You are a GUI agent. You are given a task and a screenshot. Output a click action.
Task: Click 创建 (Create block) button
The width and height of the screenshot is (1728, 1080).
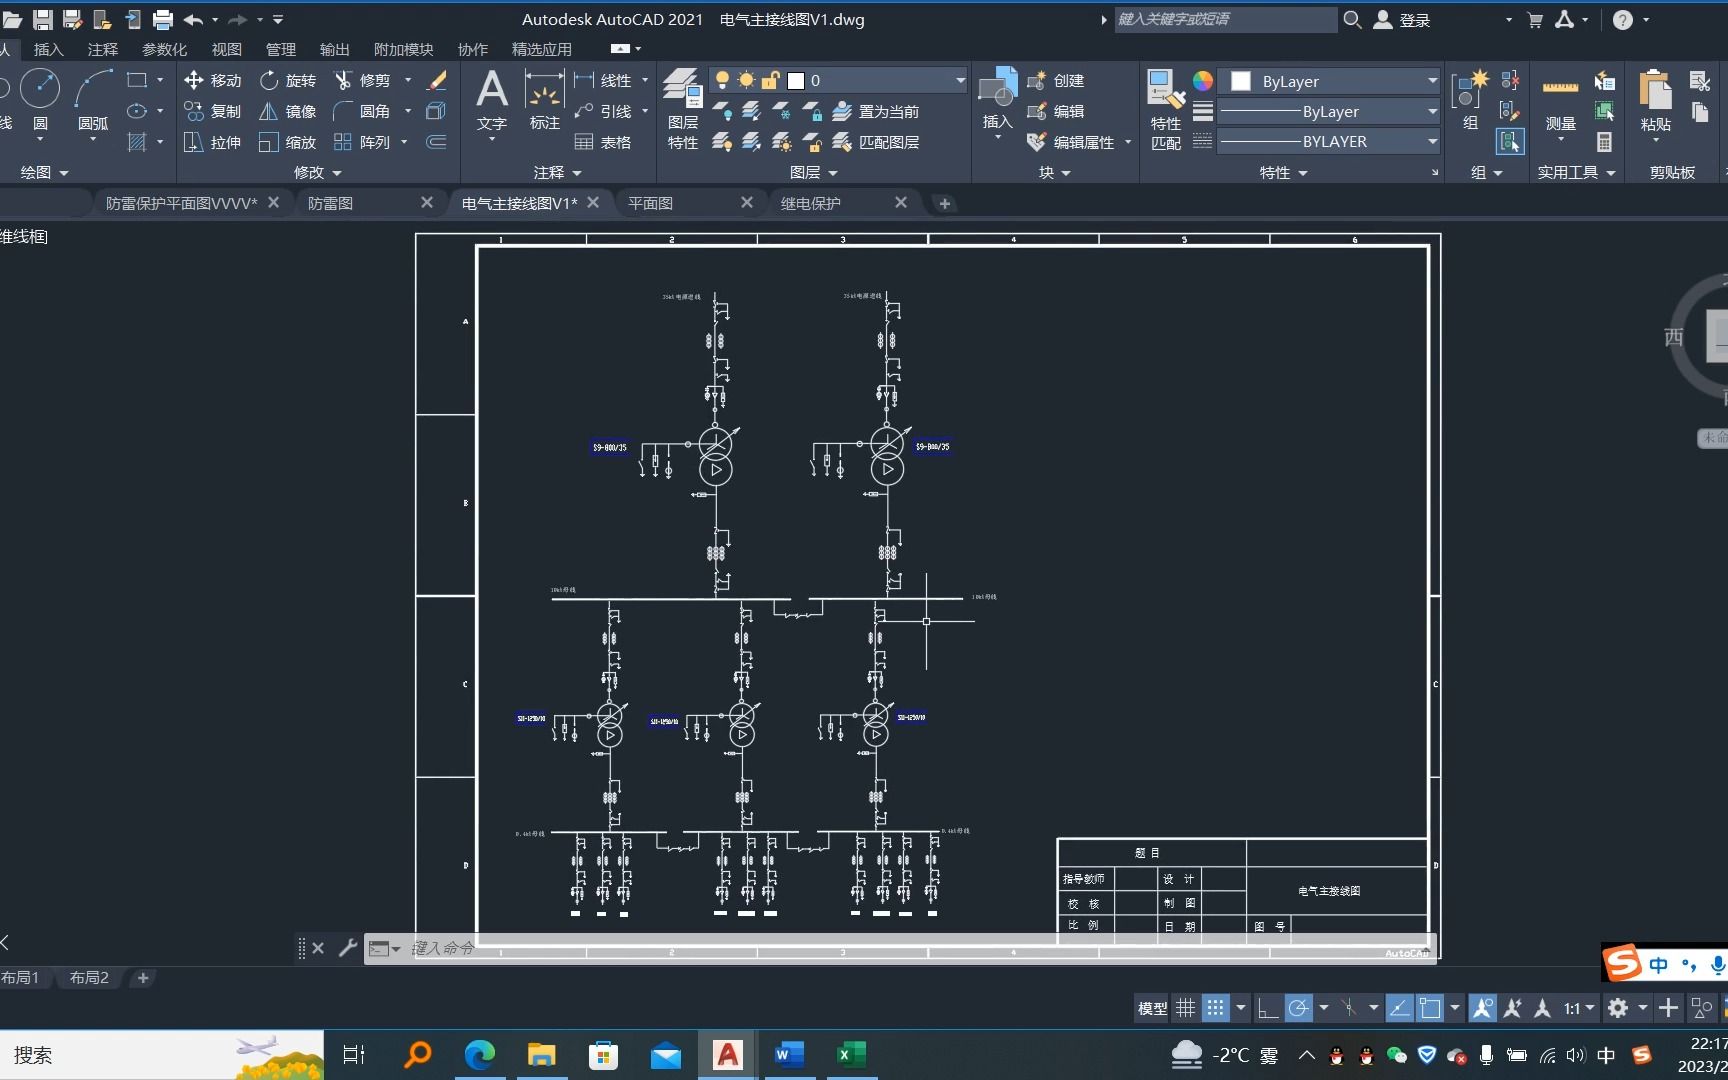pyautogui.click(x=1057, y=80)
